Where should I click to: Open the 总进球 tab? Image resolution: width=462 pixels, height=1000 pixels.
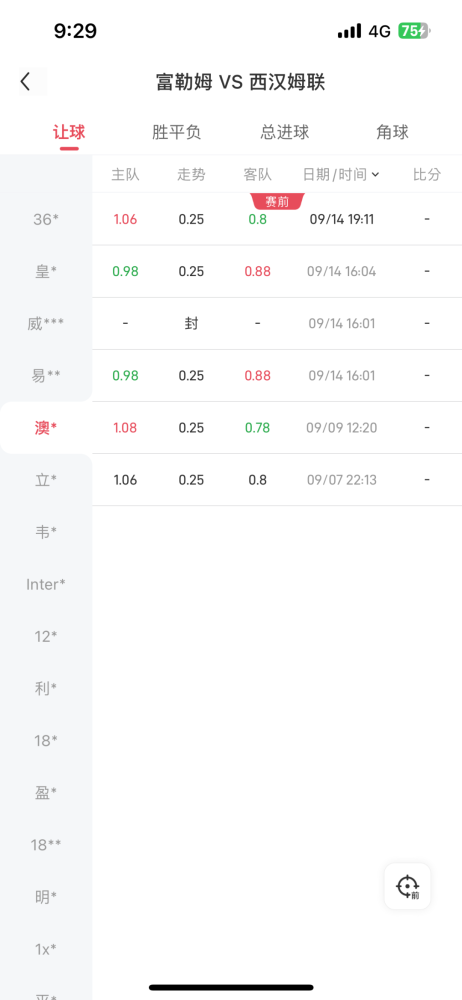pyautogui.click(x=285, y=132)
